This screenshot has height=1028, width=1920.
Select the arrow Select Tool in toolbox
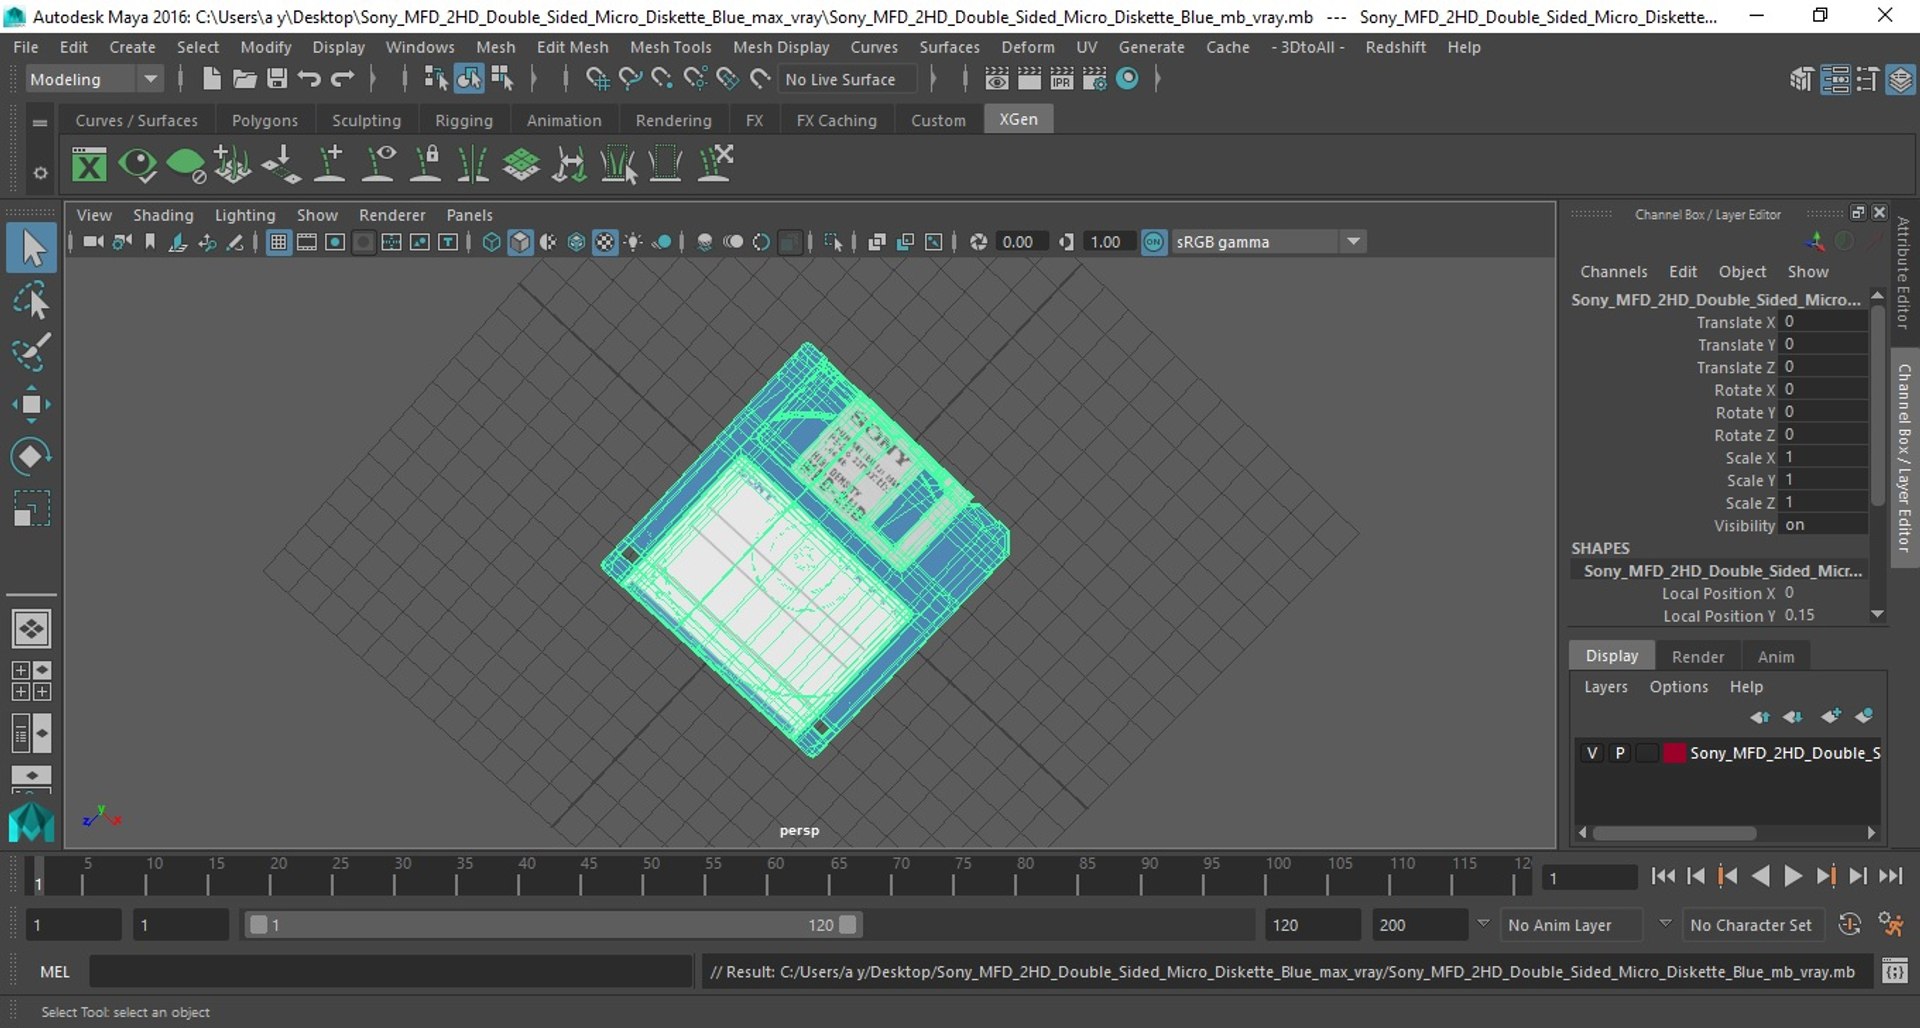(x=32, y=248)
